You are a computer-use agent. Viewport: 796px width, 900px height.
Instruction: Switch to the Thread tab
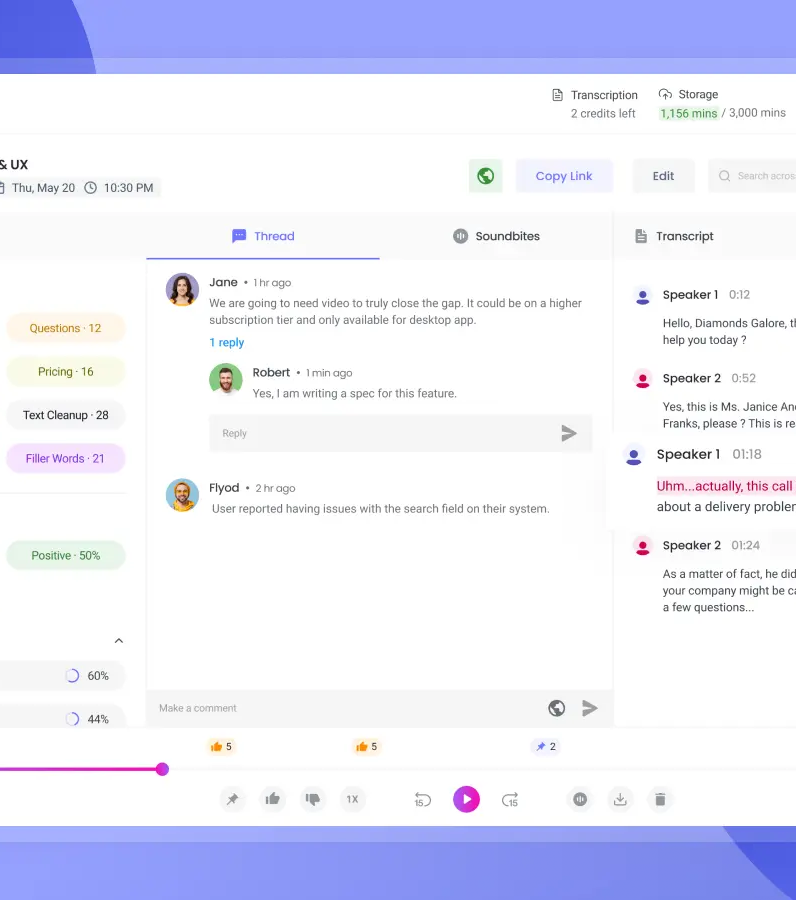click(x=263, y=236)
